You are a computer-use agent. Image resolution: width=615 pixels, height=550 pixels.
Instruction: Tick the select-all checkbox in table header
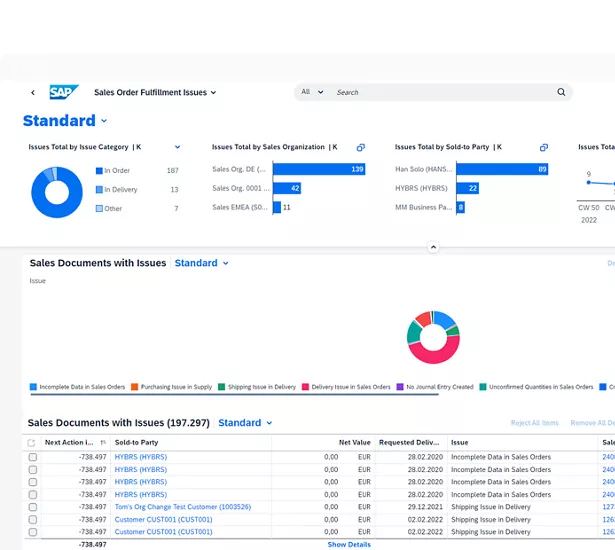(x=32, y=443)
